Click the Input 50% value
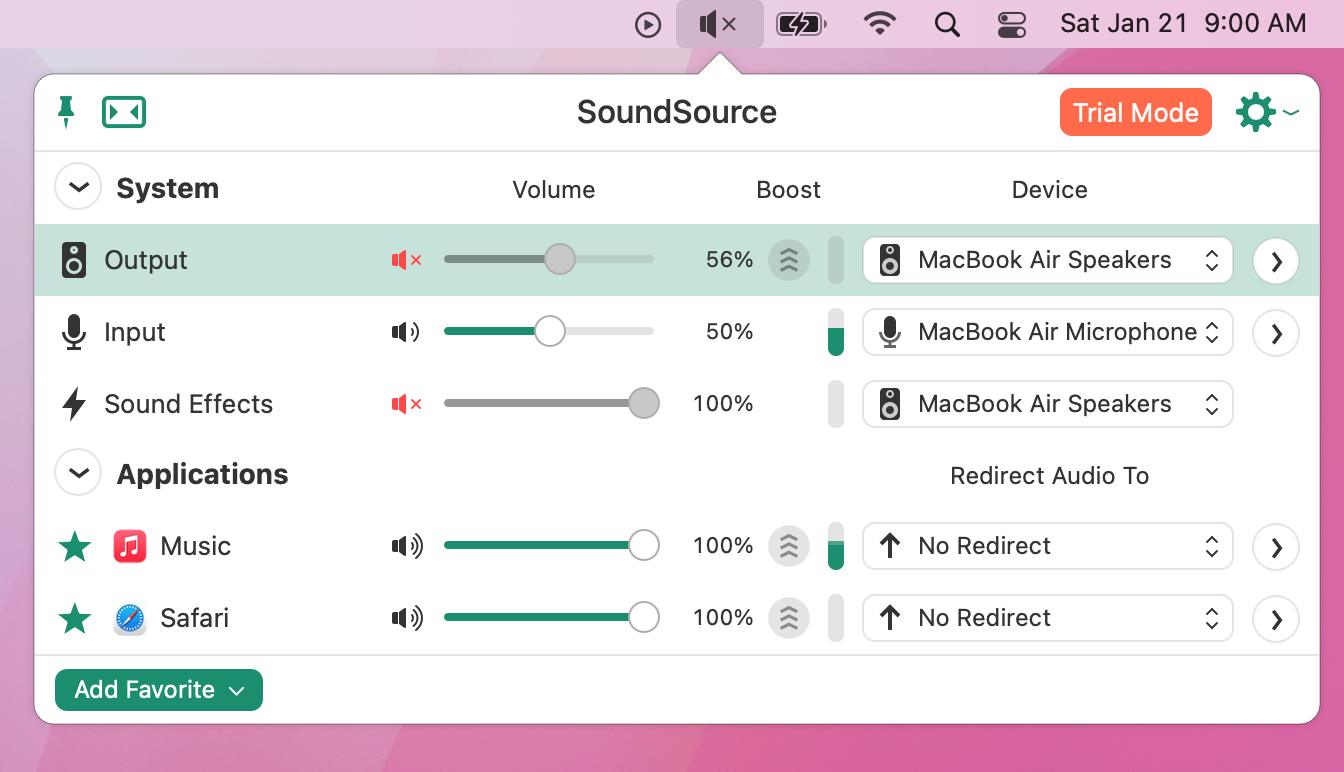The image size is (1344, 772). tap(729, 332)
